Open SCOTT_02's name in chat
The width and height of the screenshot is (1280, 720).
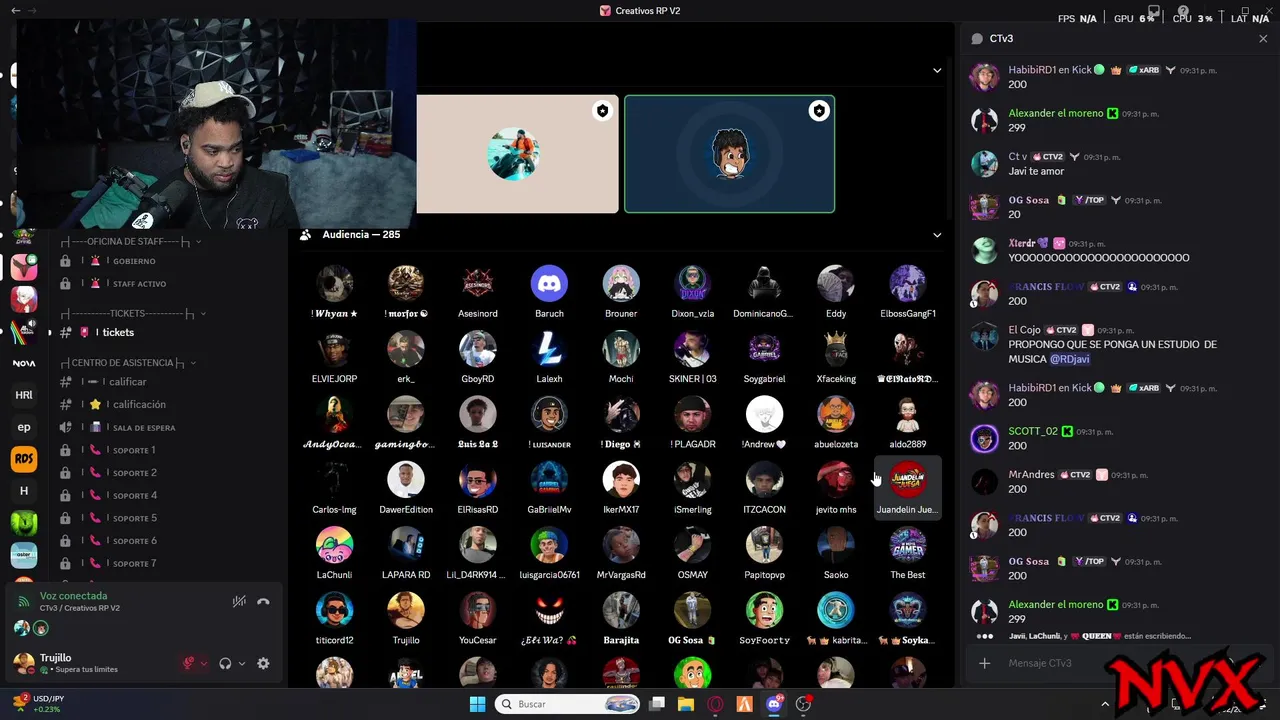click(1033, 431)
